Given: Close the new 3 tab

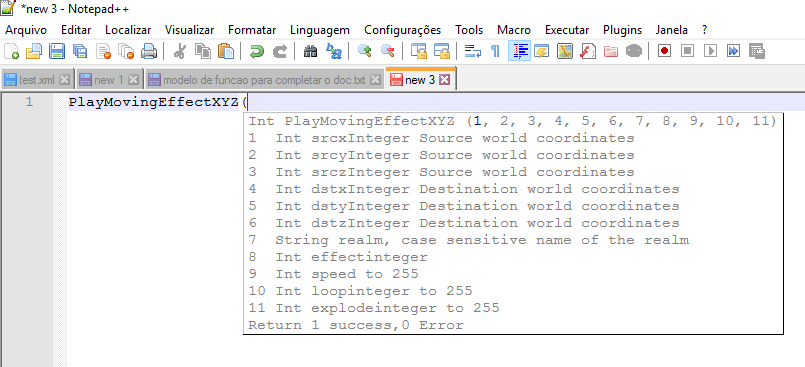Looking at the screenshot, I should pyautogui.click(x=445, y=80).
